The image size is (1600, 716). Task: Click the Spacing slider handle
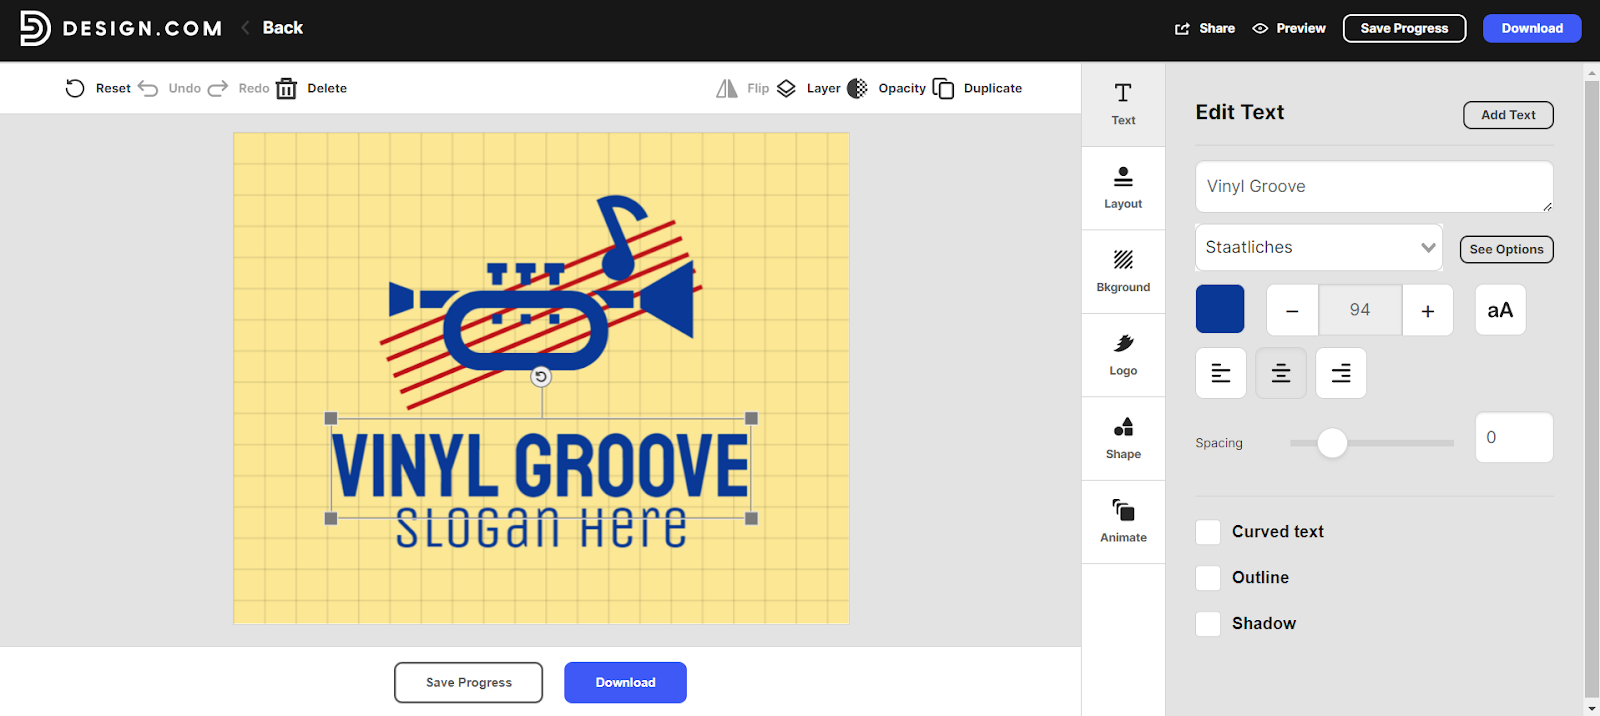click(1332, 443)
